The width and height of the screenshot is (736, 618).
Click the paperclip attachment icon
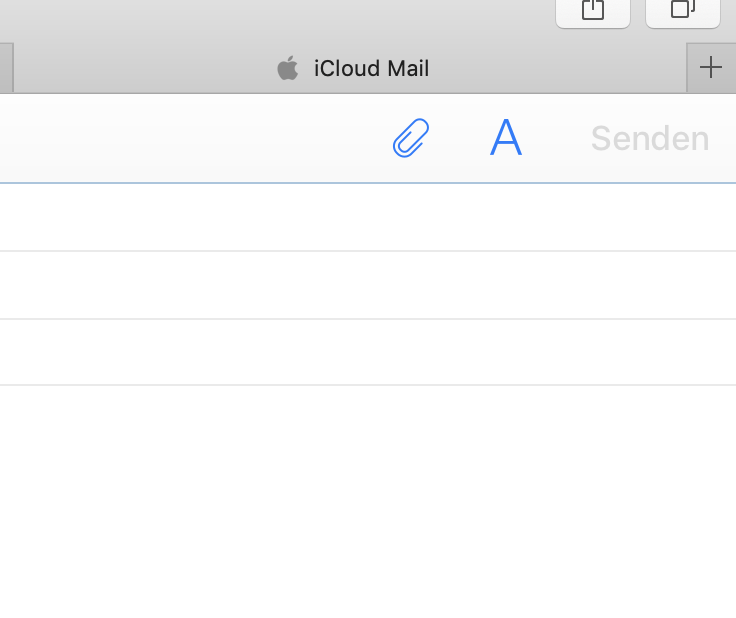[410, 138]
